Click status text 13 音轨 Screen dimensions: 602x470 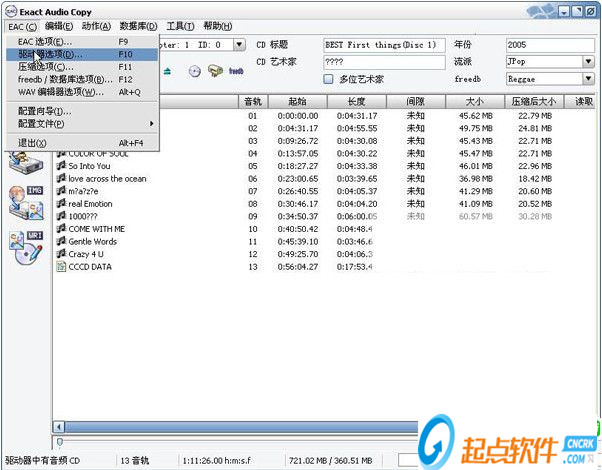pos(134,460)
